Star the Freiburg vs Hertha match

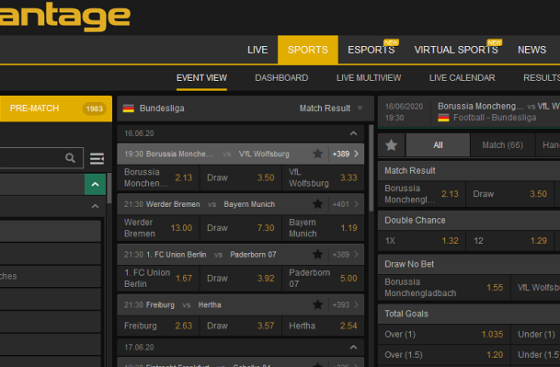[318, 305]
